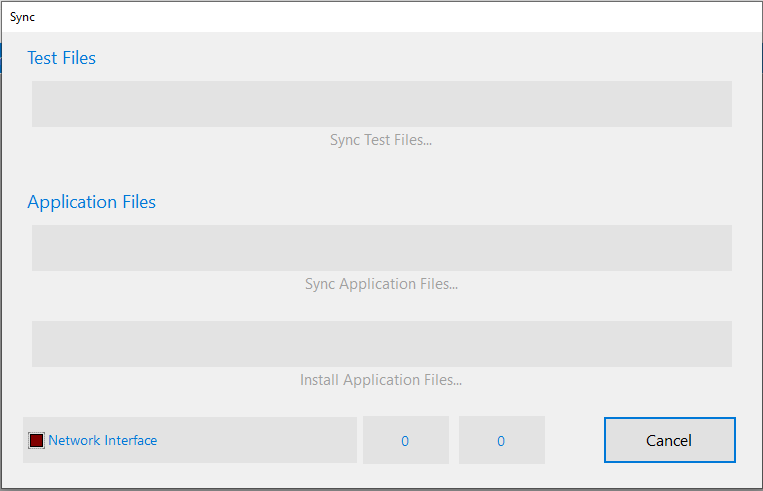Select the Sync Test Files... label
763x491 pixels.
tap(381, 140)
